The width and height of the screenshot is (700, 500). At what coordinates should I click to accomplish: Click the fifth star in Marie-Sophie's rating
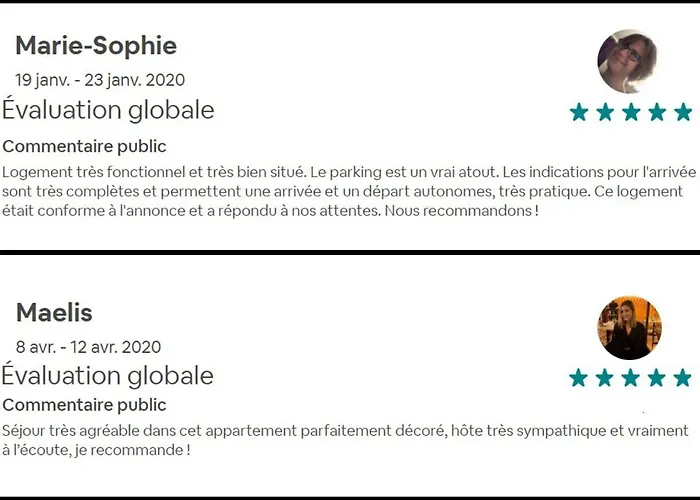[683, 112]
